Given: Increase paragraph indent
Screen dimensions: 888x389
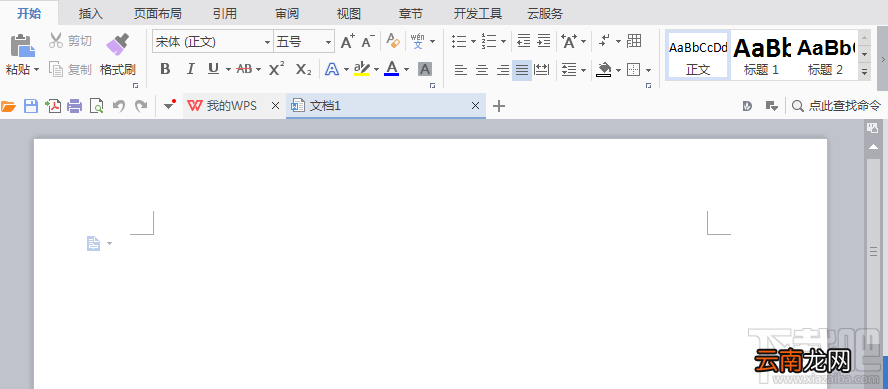Looking at the screenshot, I should 544,41.
